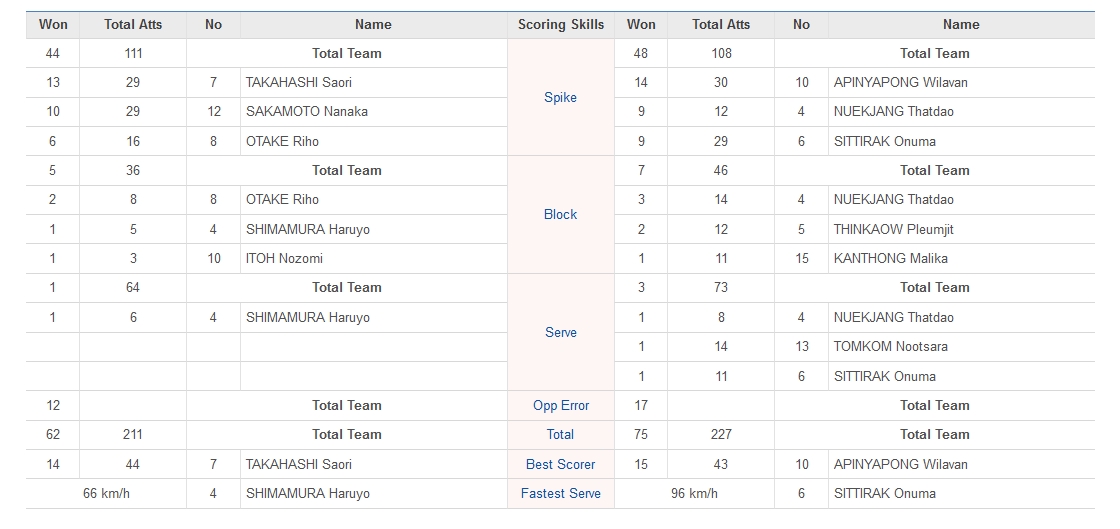The height and width of the screenshot is (529, 1120).
Task: Click the Total link in Scoring Skills column
Action: point(560,435)
